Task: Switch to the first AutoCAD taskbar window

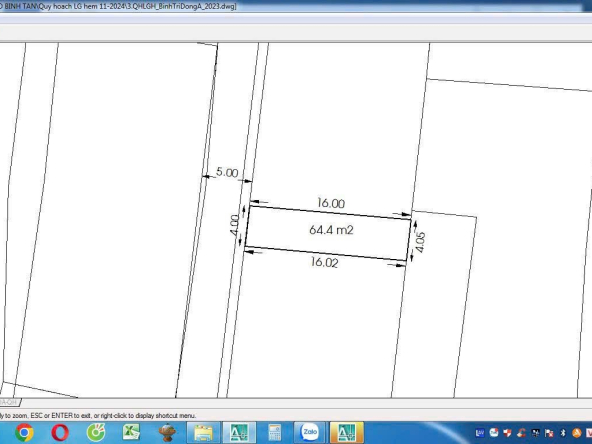Action: 239,433
